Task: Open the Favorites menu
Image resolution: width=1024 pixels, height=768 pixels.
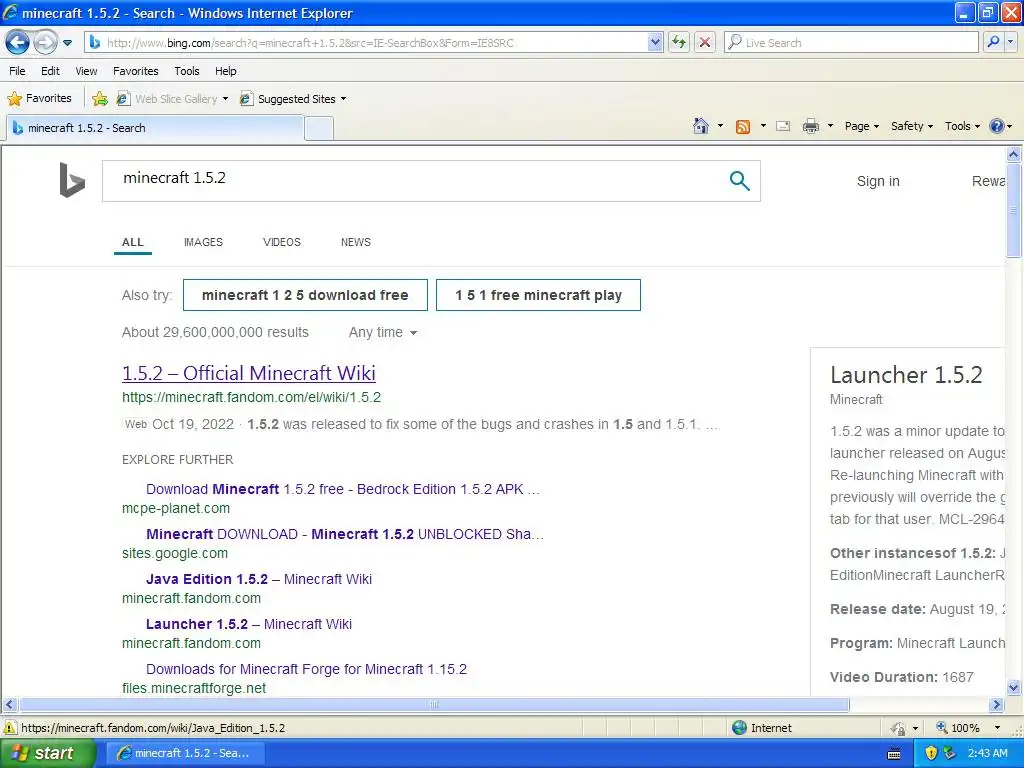Action: tap(135, 71)
